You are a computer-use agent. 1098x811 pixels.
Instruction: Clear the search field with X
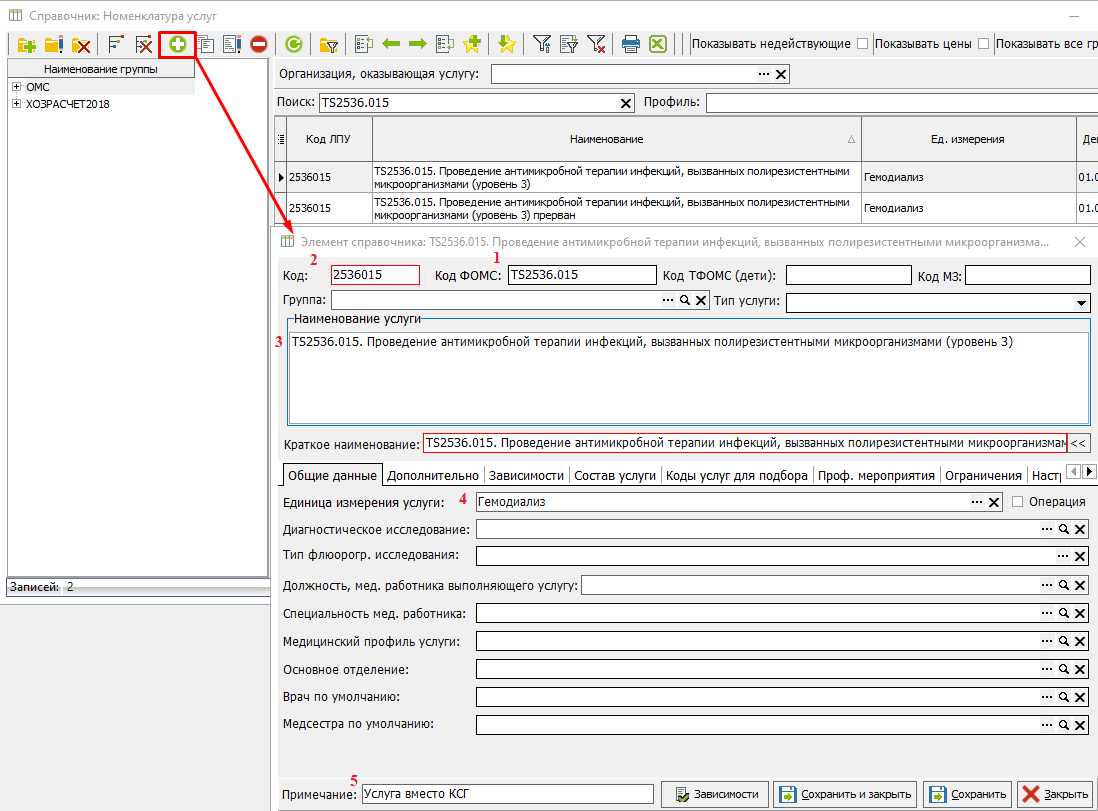tap(627, 103)
